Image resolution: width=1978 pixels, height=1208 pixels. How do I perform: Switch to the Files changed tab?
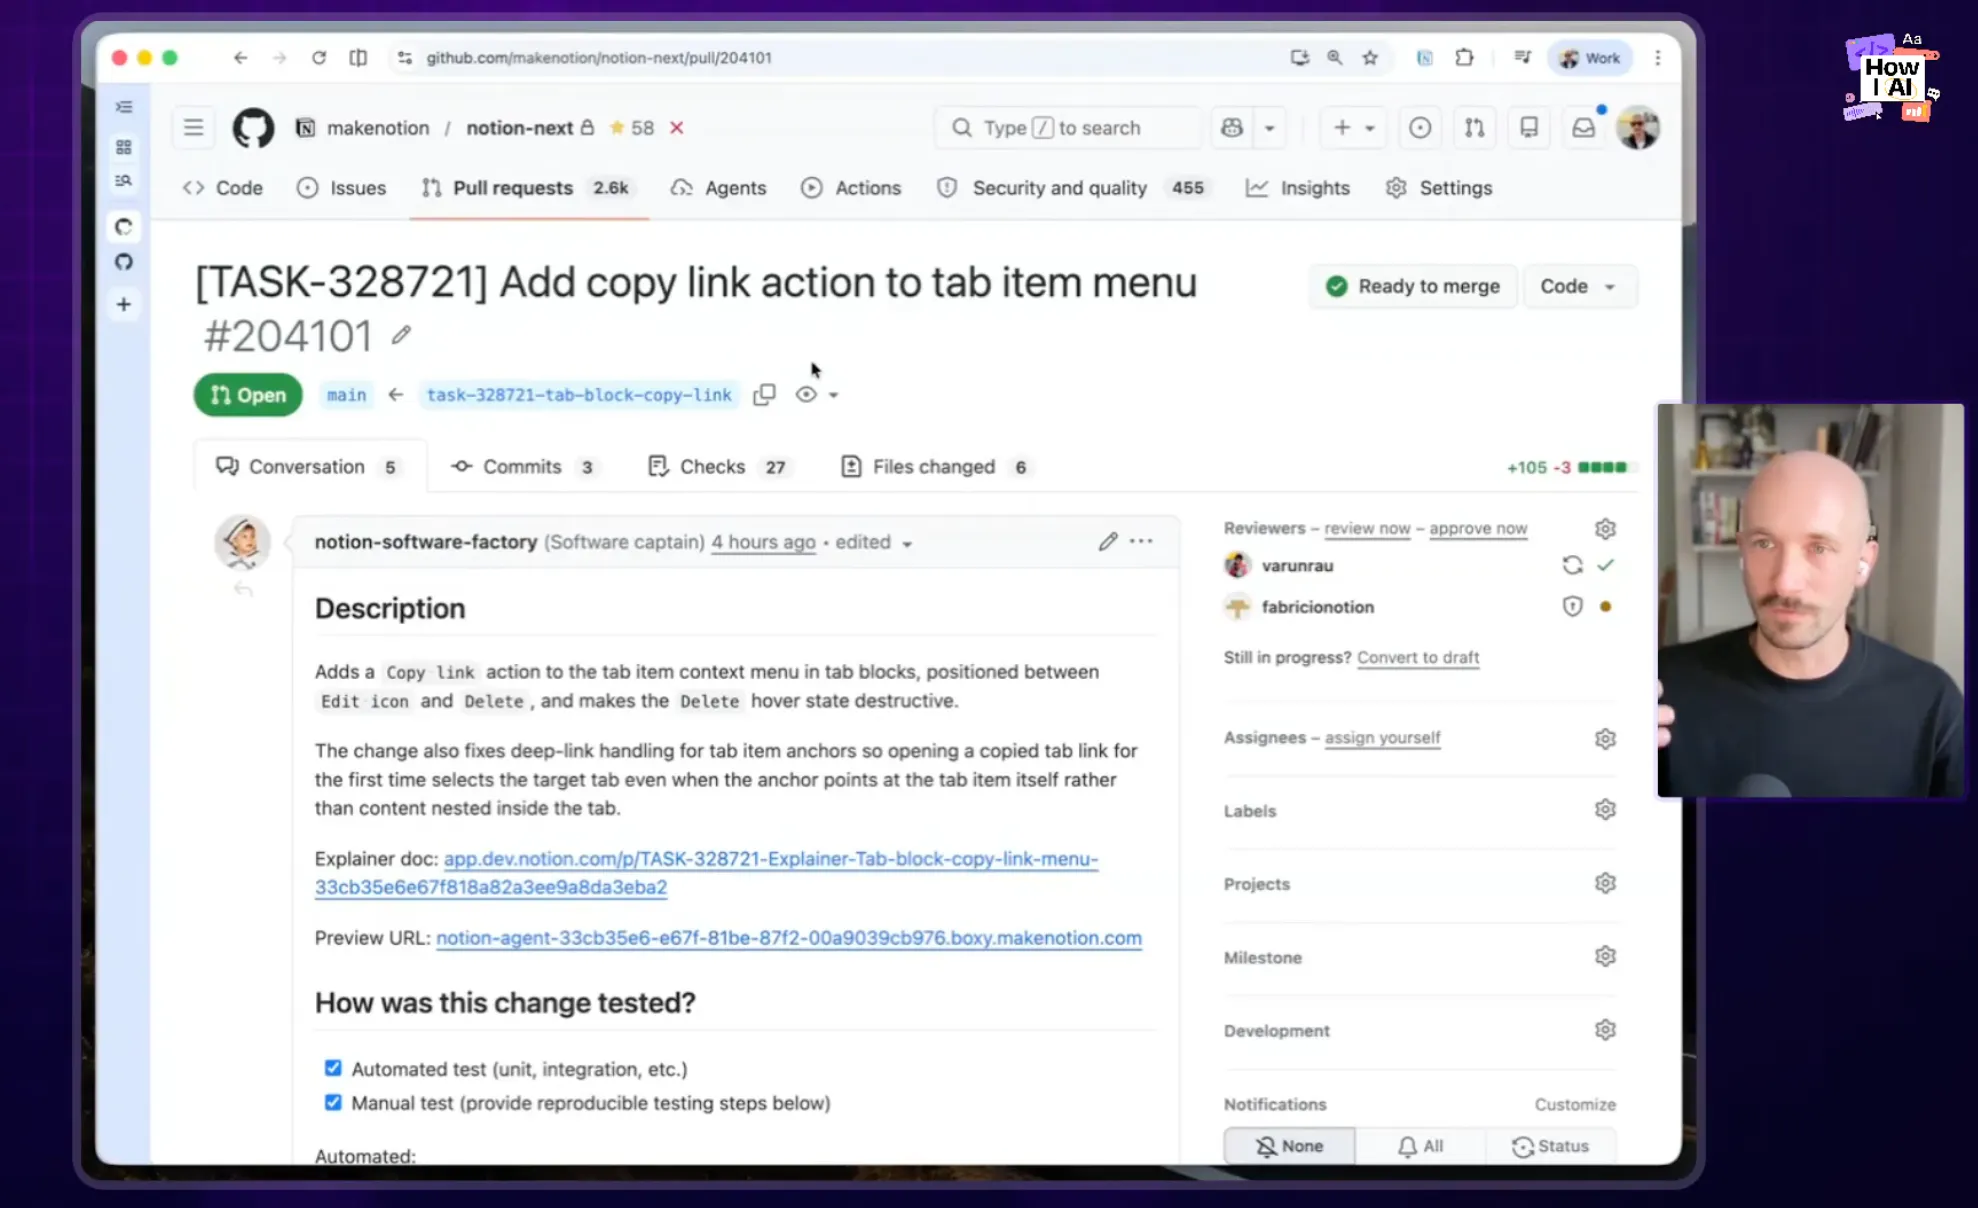click(936, 467)
